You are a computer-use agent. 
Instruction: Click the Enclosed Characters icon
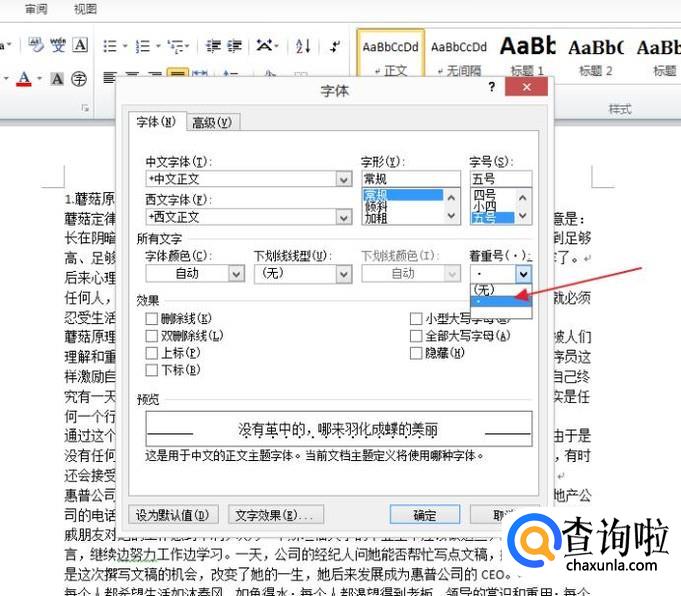coord(79,79)
